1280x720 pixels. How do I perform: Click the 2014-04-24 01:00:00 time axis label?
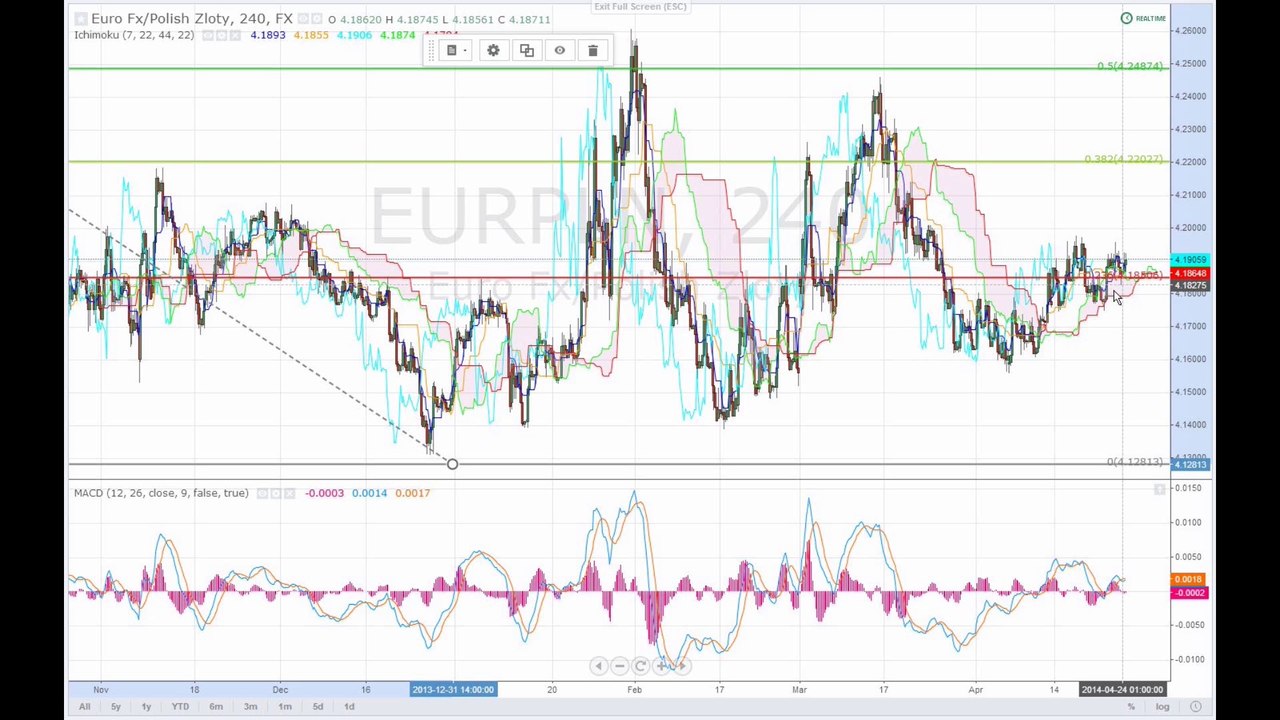1123,689
